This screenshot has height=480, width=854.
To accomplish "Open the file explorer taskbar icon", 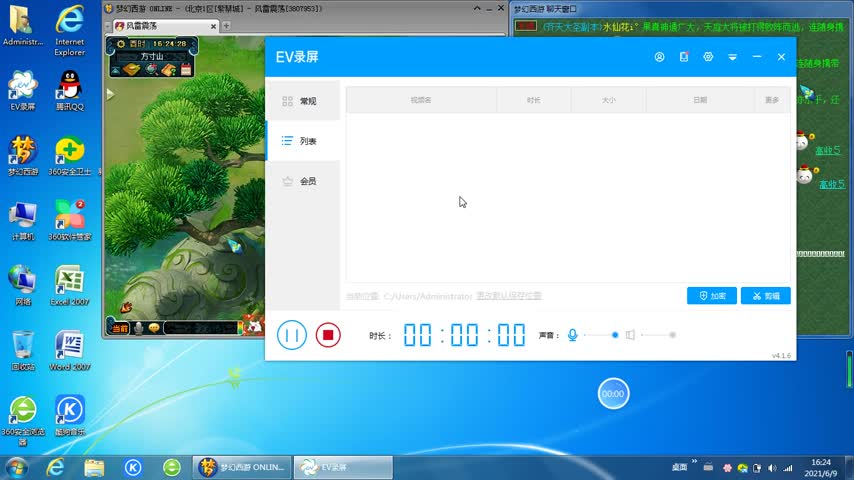I will [x=94, y=467].
